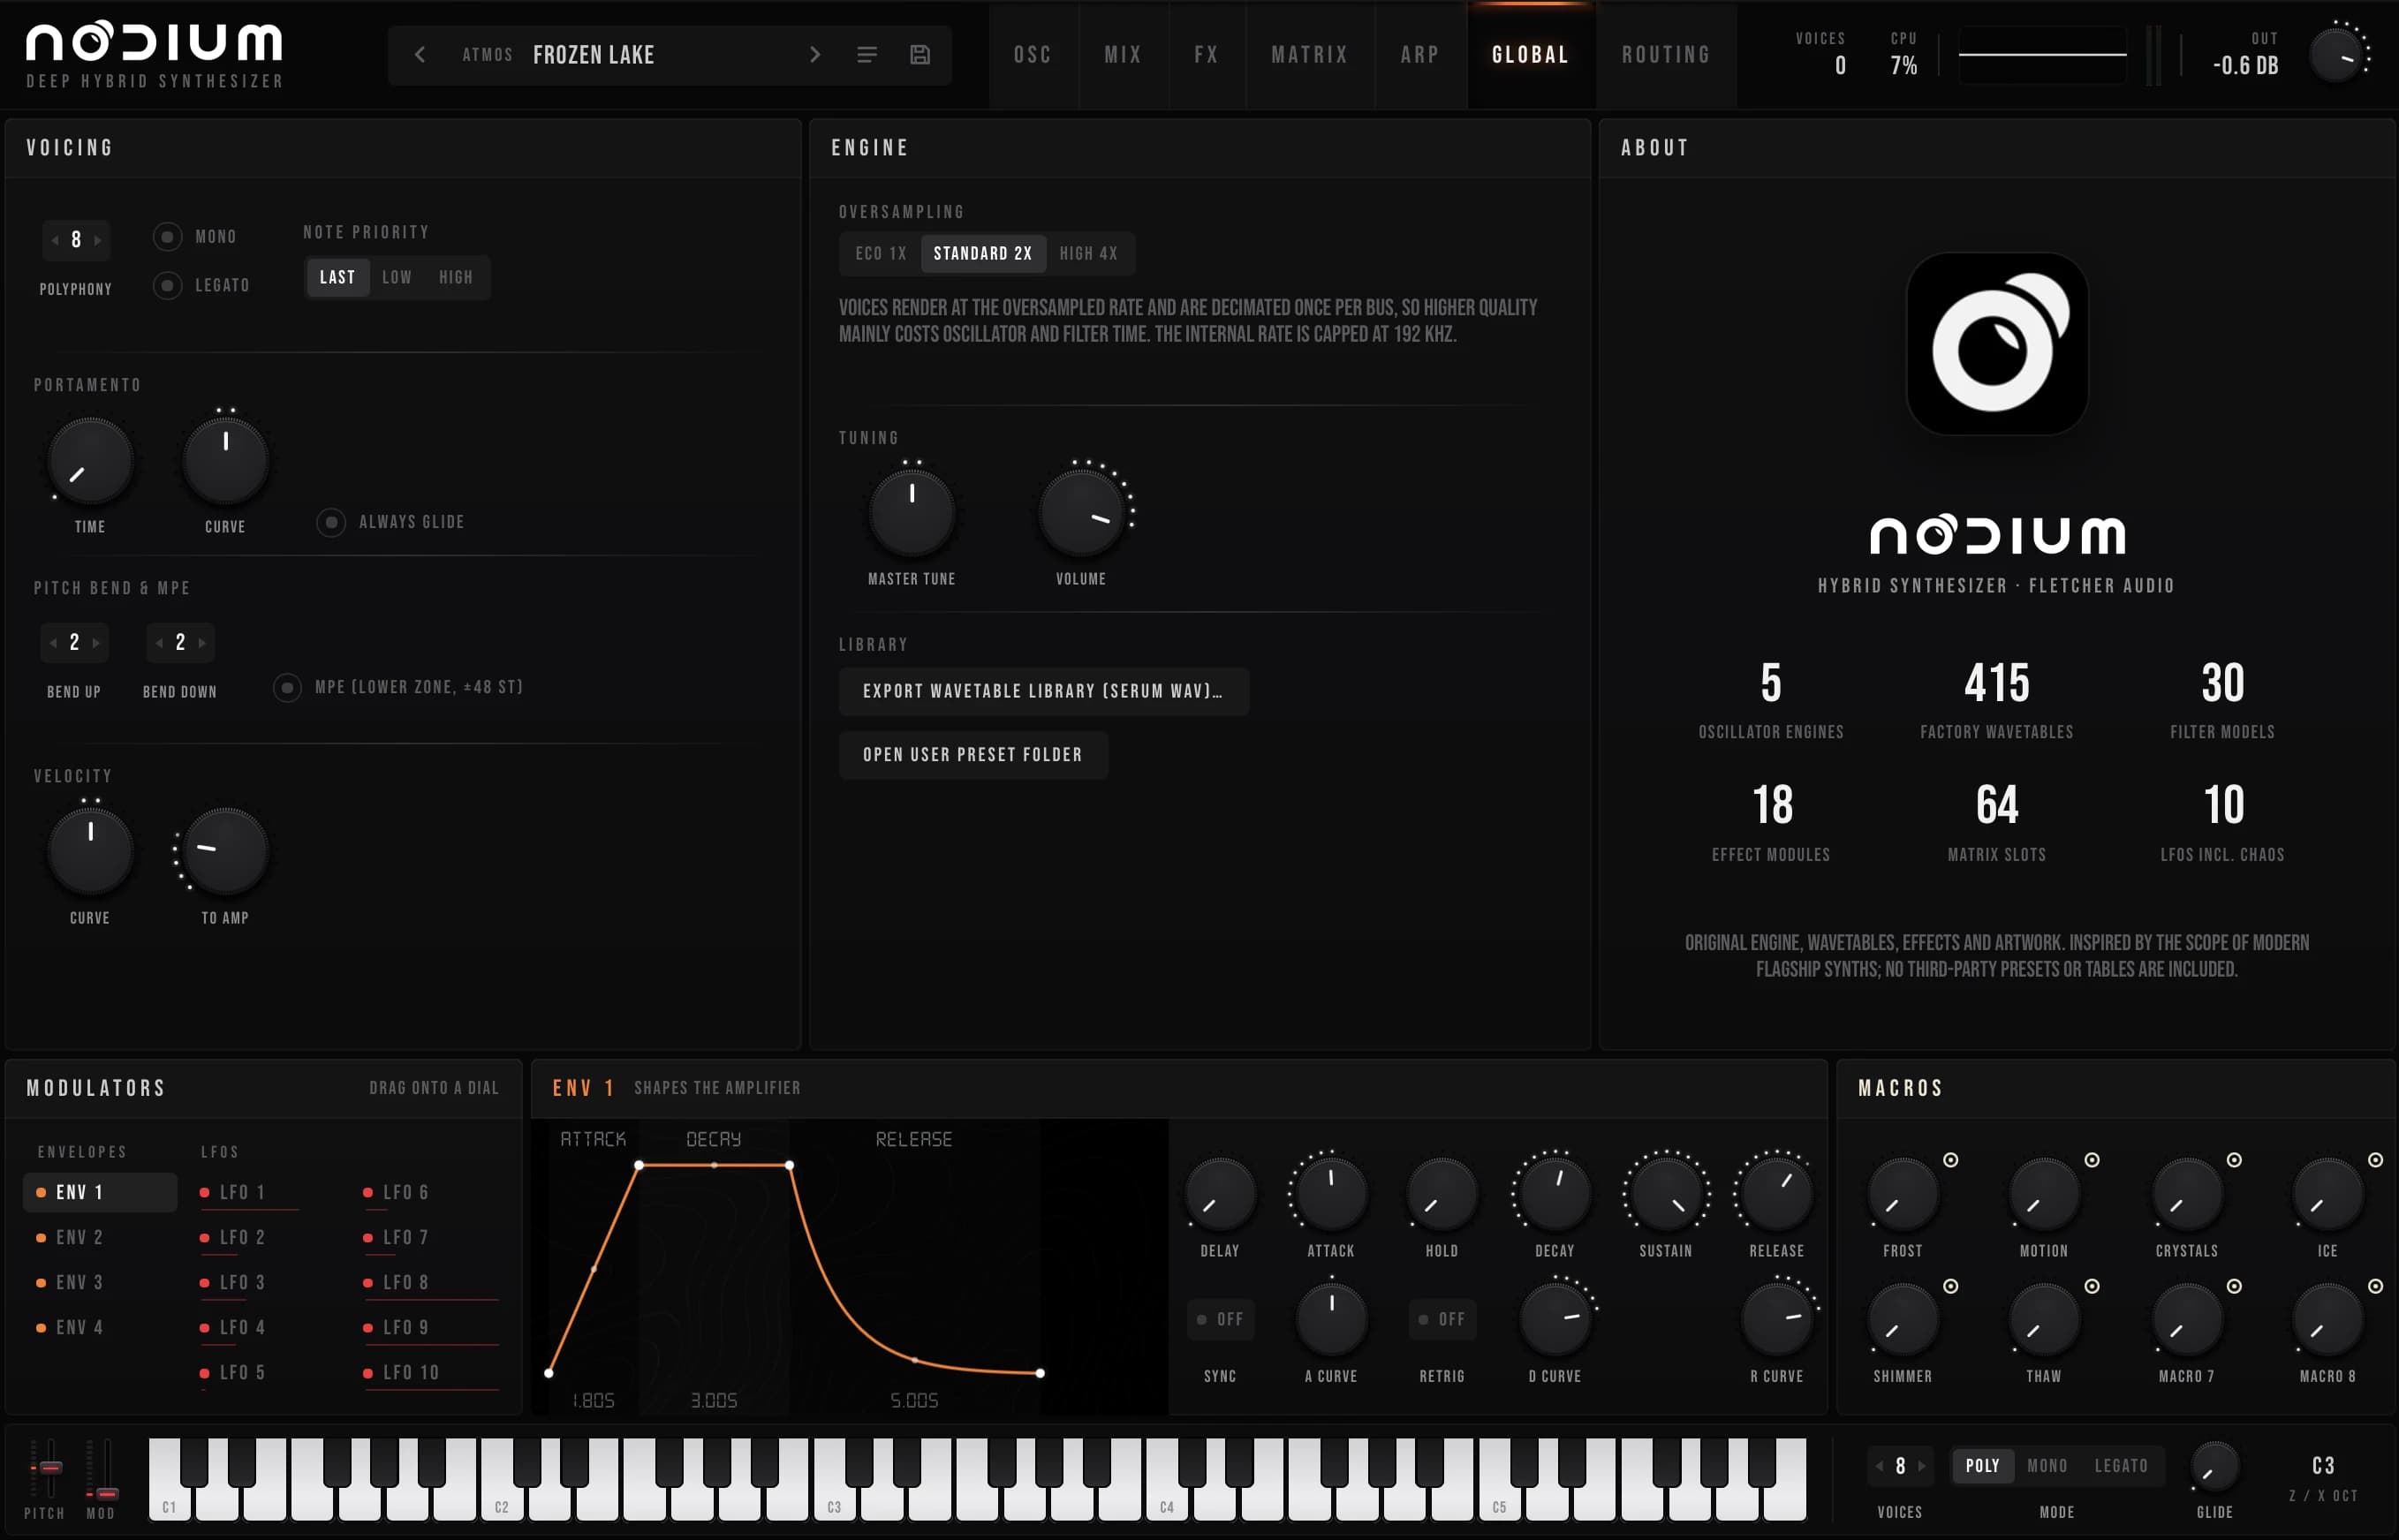Click the Thaw macro assign target icon
2399x1540 pixels.
tap(2091, 1286)
